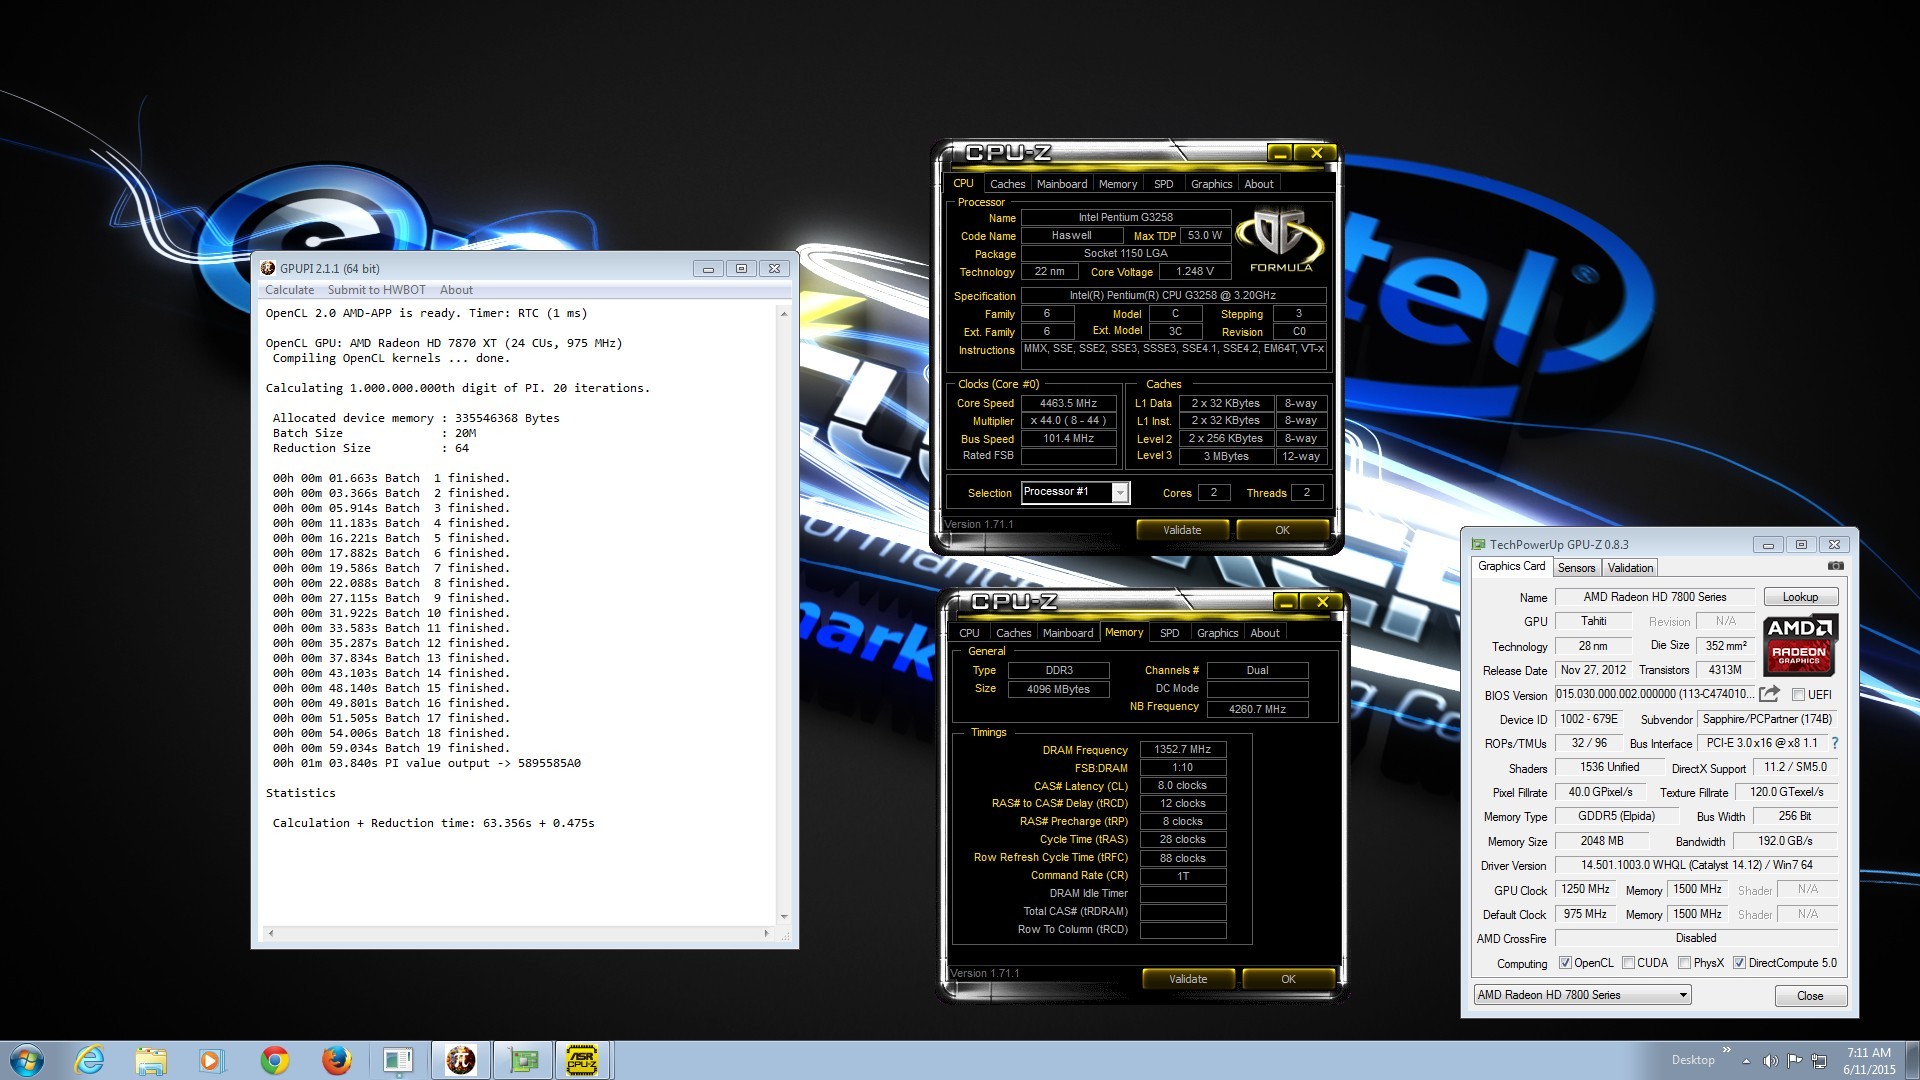1920x1080 pixels.
Task: Click GPUPI horizontal scrollbar right arrow
Action: pyautogui.click(x=767, y=933)
